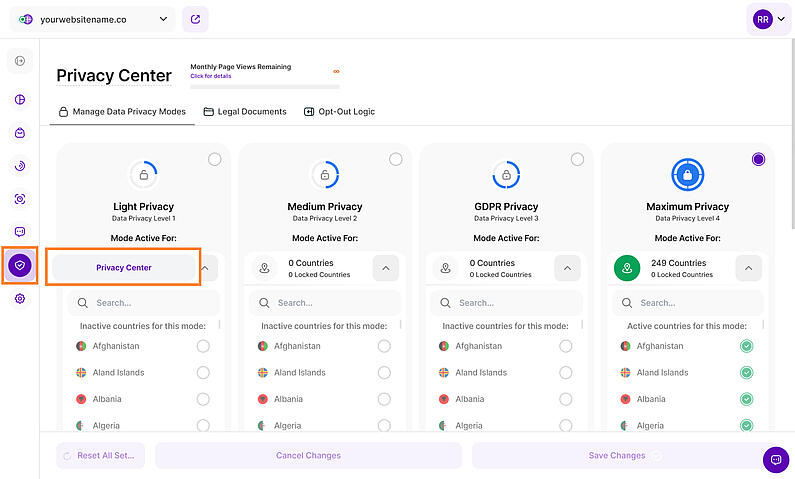Click the Light Privacy list scrollbar
Screen dimensions: 795x479
(220, 324)
